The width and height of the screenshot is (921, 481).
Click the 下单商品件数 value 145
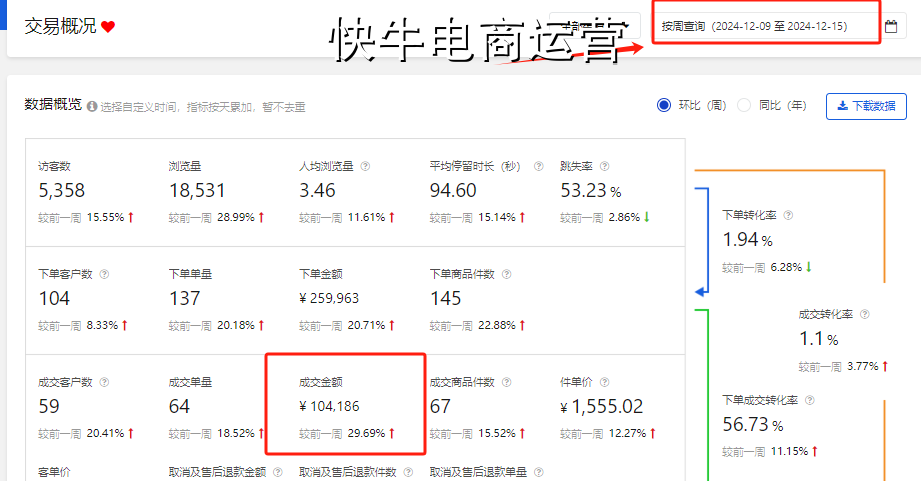pos(445,298)
